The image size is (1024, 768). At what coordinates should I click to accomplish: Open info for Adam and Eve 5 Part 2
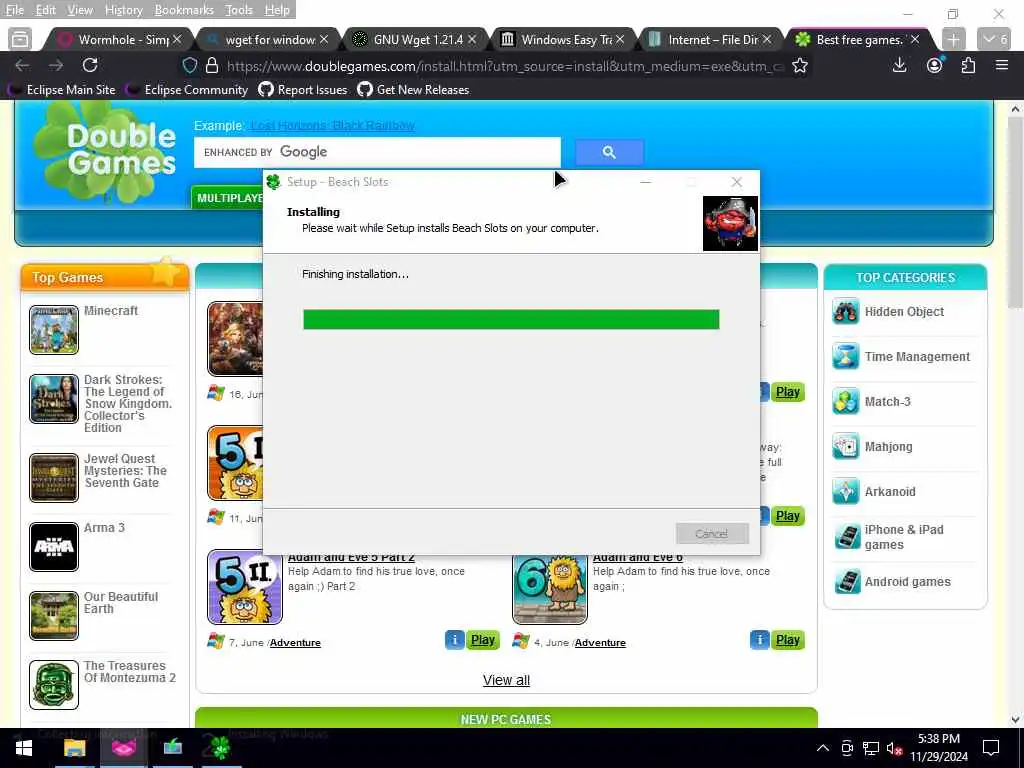(455, 640)
